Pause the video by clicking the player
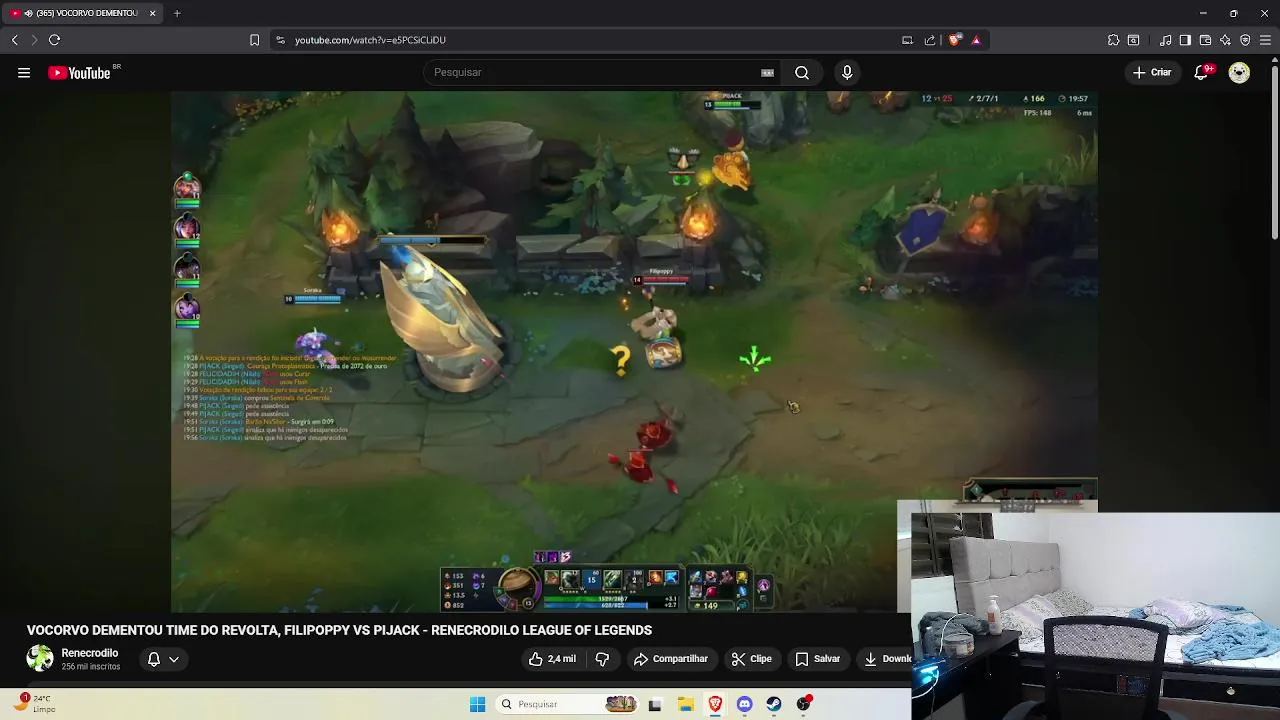Screen dimensions: 1280x720 (x=634, y=351)
